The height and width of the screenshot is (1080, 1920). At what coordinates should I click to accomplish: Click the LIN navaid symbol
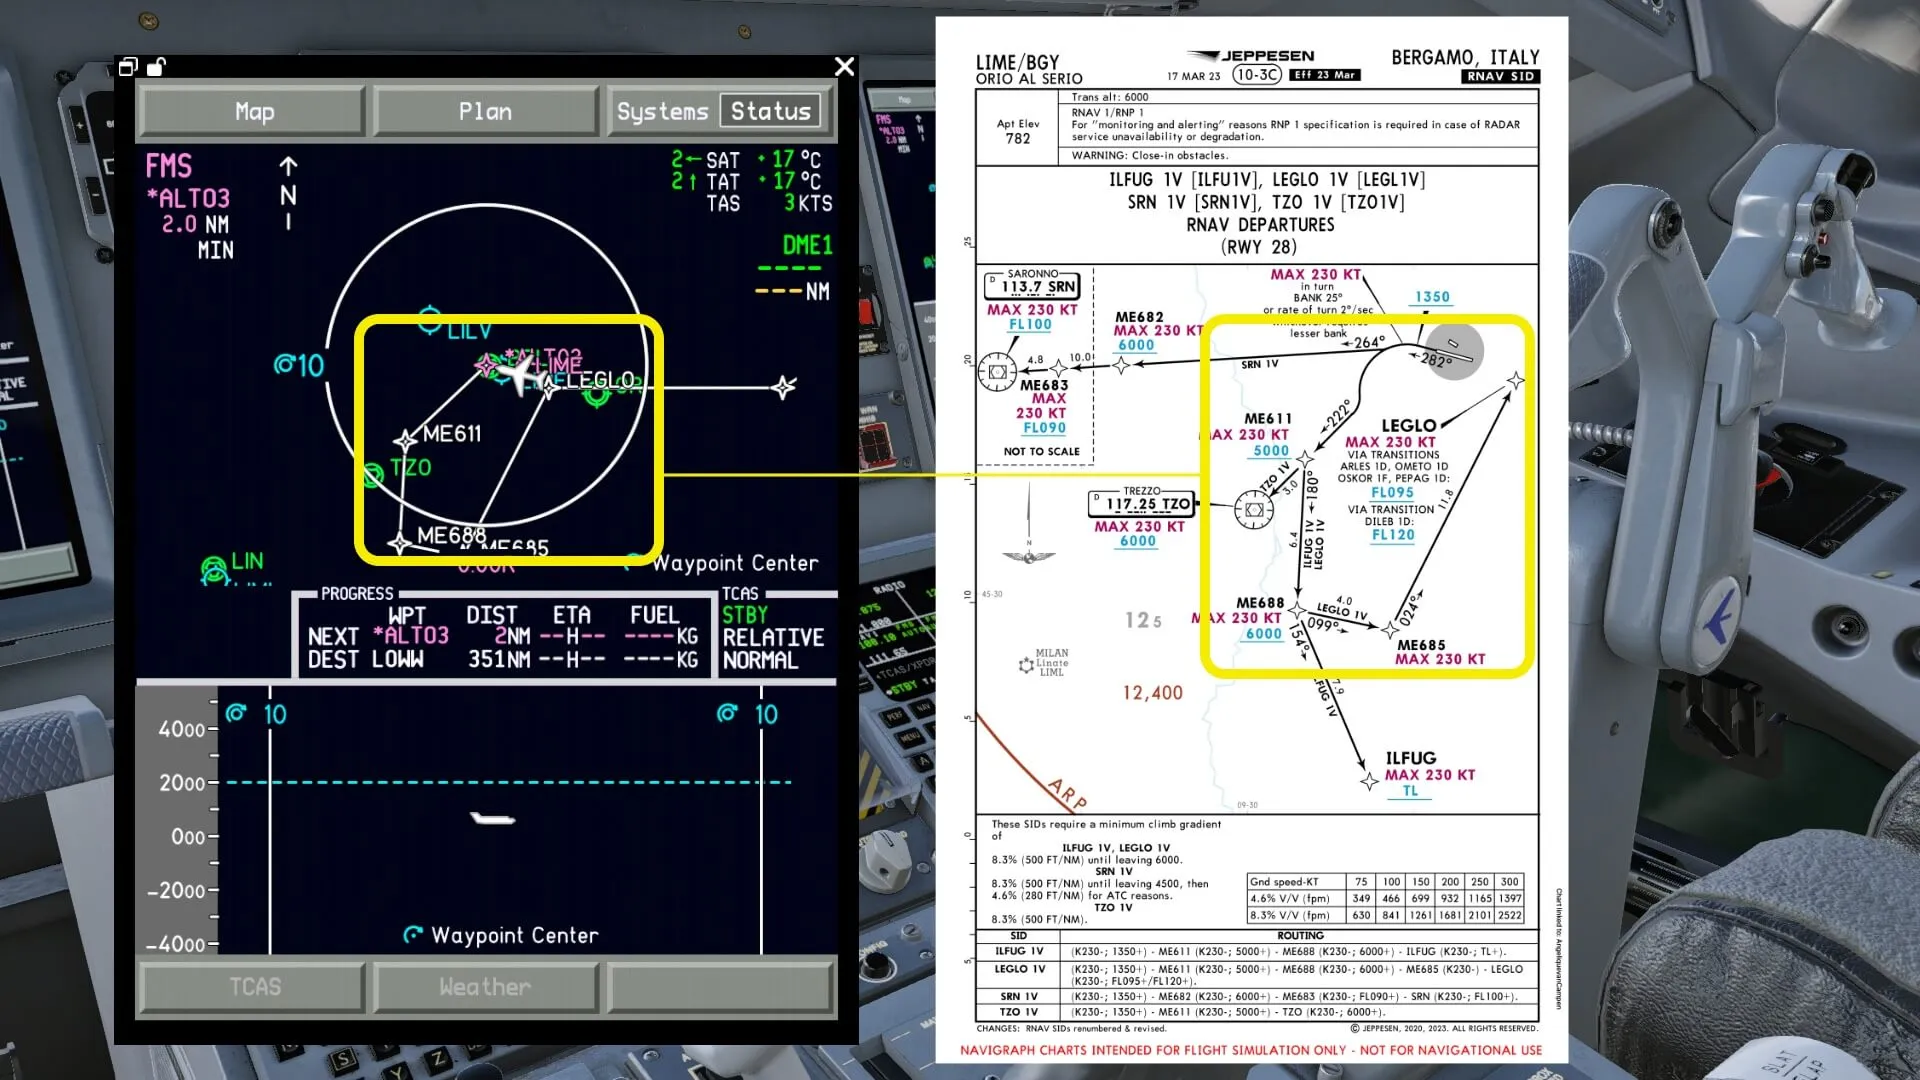(214, 570)
